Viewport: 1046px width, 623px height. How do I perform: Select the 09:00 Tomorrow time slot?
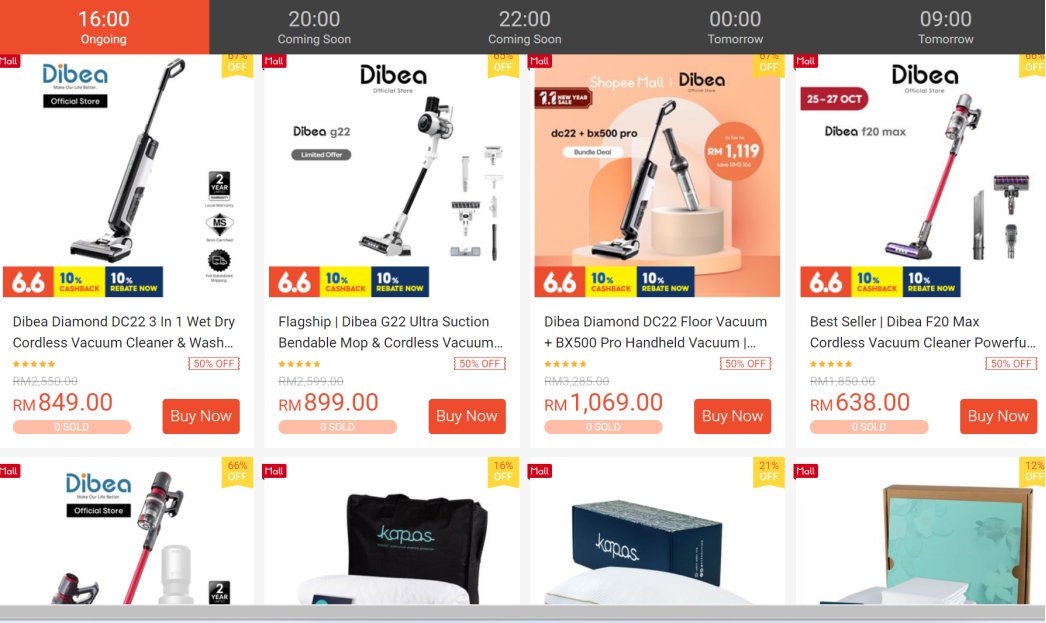945,27
